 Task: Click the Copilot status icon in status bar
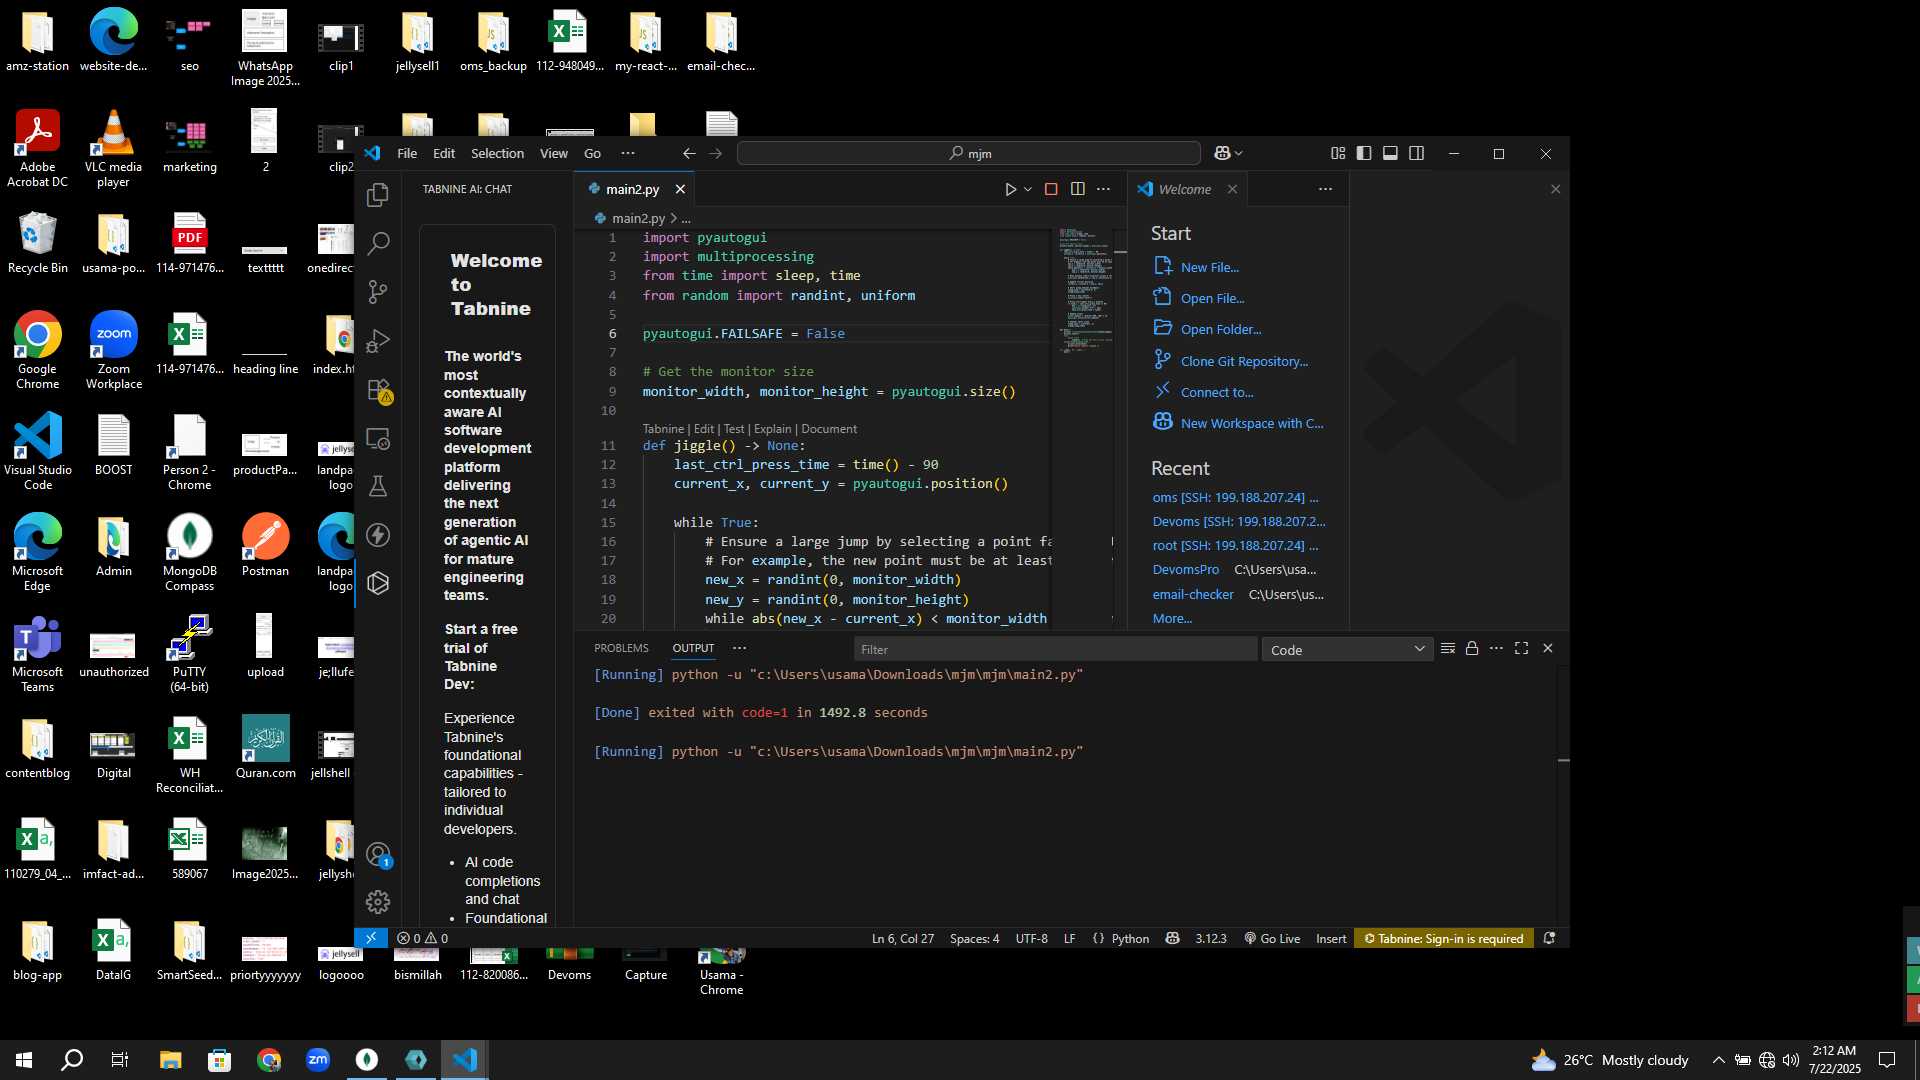1172,938
